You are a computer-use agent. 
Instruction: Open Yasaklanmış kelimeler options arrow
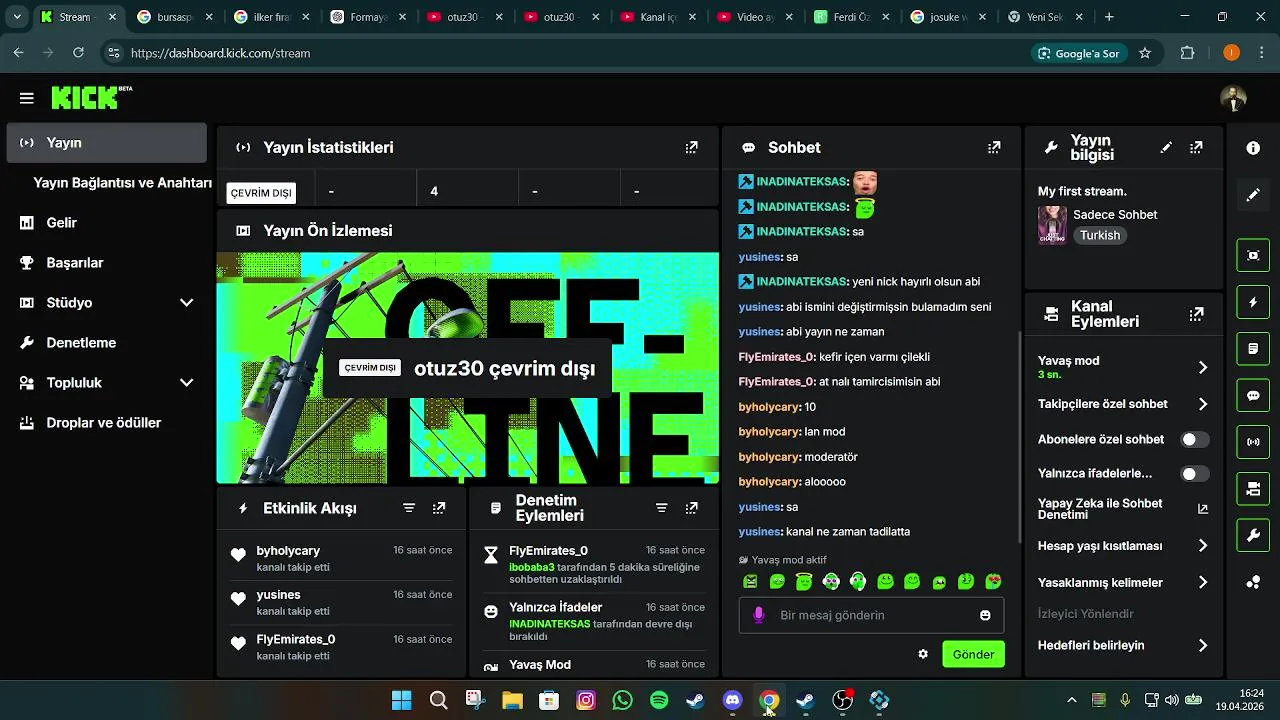(1203, 582)
